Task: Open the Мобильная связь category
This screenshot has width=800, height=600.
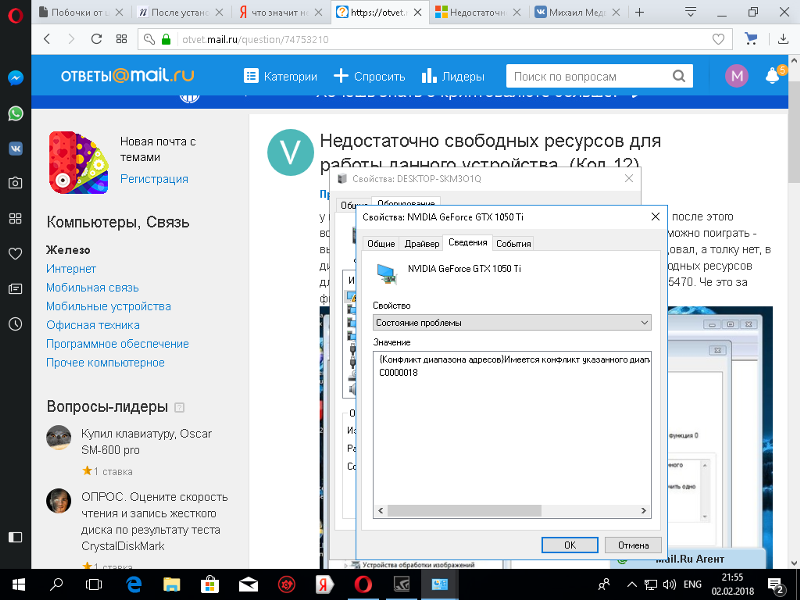Action: (92, 288)
